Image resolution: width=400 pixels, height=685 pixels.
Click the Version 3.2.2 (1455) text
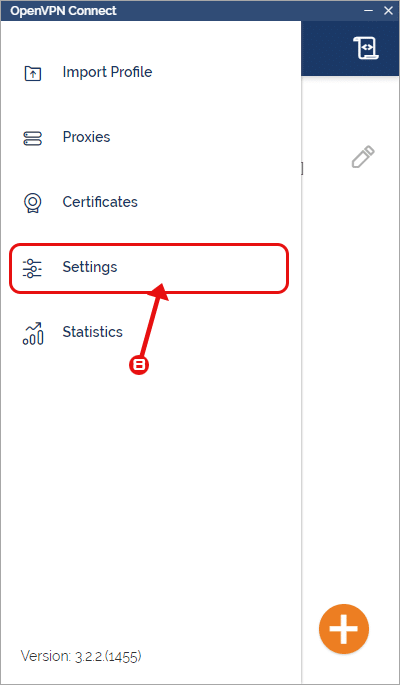point(81,656)
